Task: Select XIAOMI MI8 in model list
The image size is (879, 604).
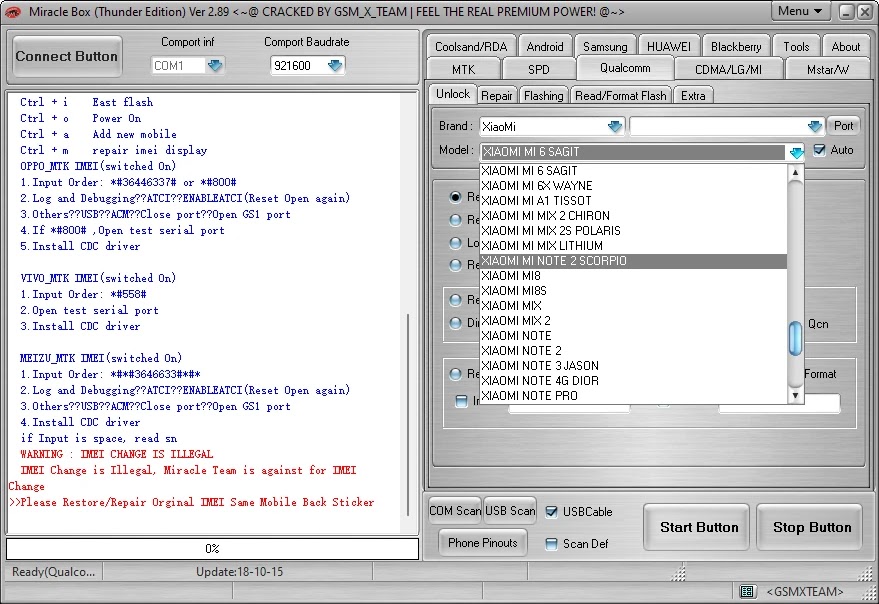Action: (x=633, y=276)
